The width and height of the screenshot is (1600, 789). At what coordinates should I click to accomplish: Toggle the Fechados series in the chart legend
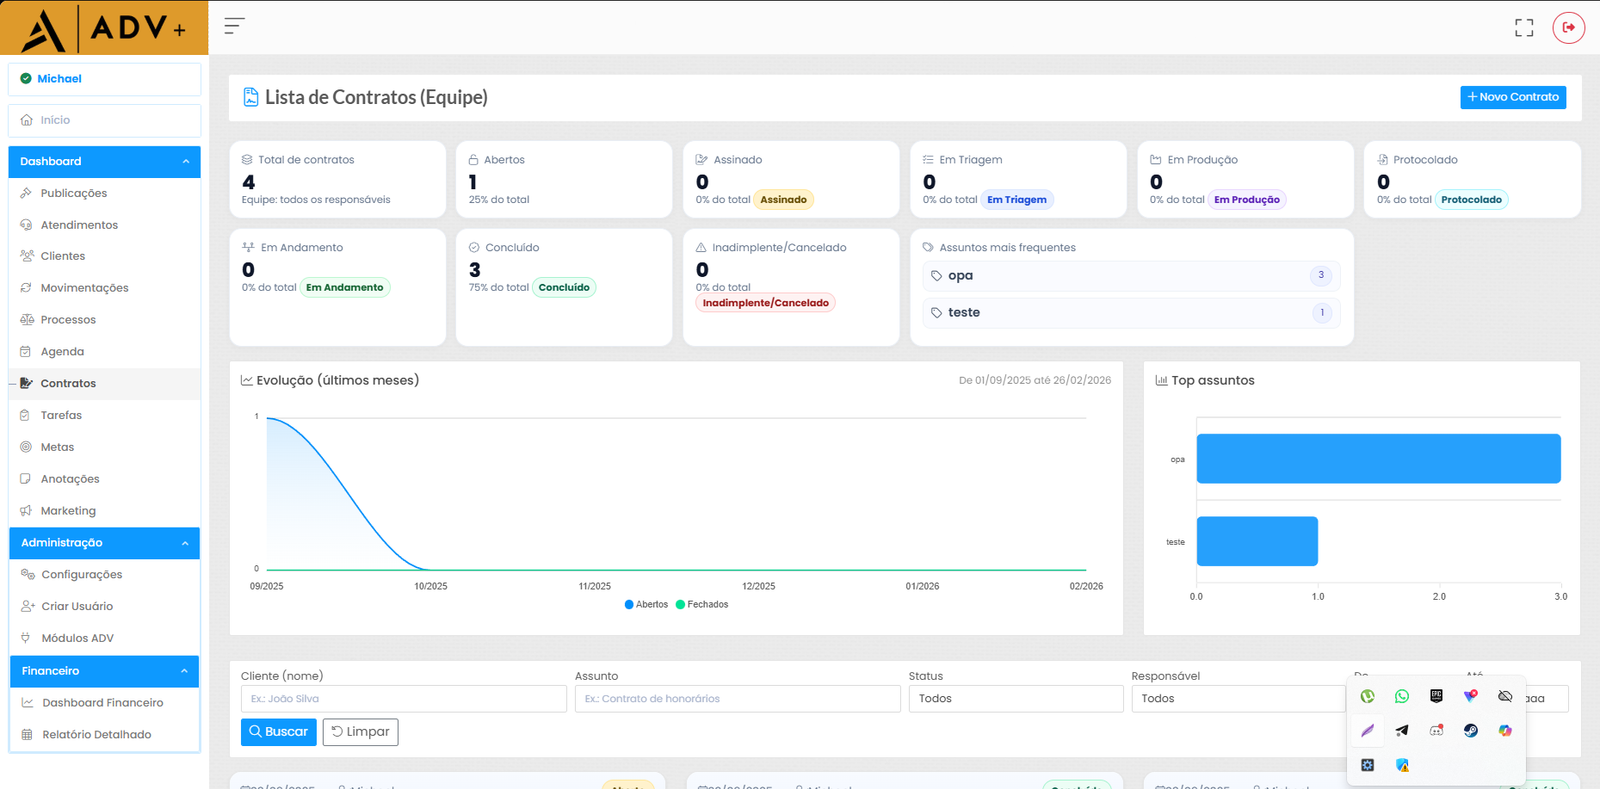coord(702,605)
